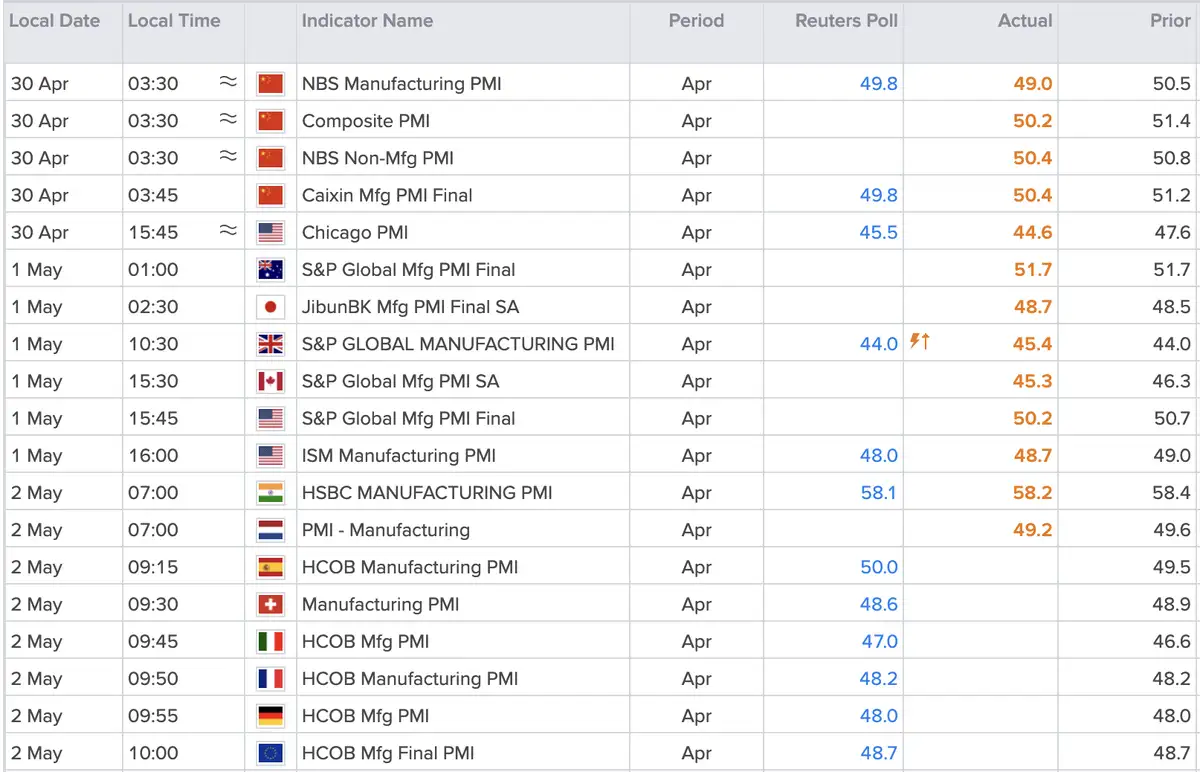1200x772 pixels.
Task: Click the Netherlands flag beside PMI - Manufacturing
Action: [x=270, y=530]
